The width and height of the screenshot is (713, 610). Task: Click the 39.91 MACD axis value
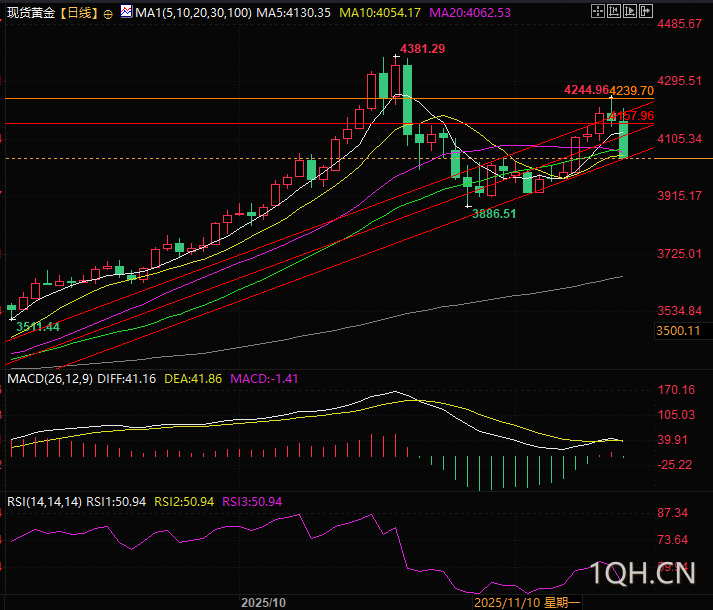pyautogui.click(x=673, y=440)
